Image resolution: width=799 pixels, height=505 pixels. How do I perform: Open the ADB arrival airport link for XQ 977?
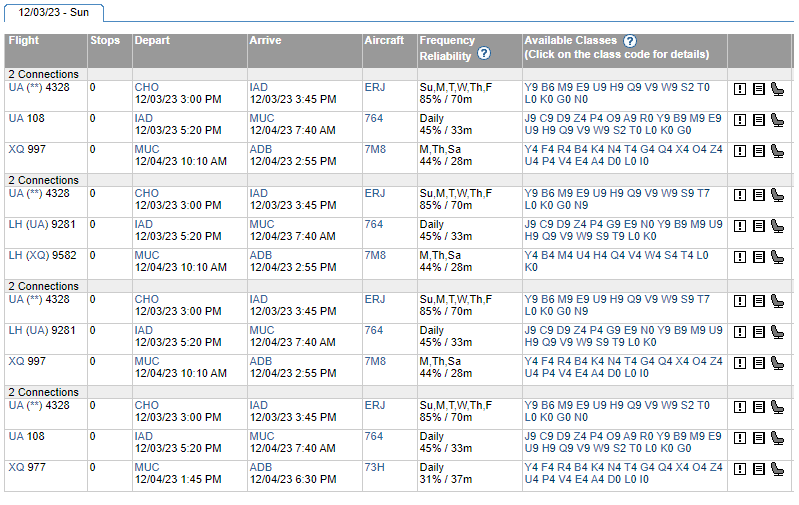260,467
